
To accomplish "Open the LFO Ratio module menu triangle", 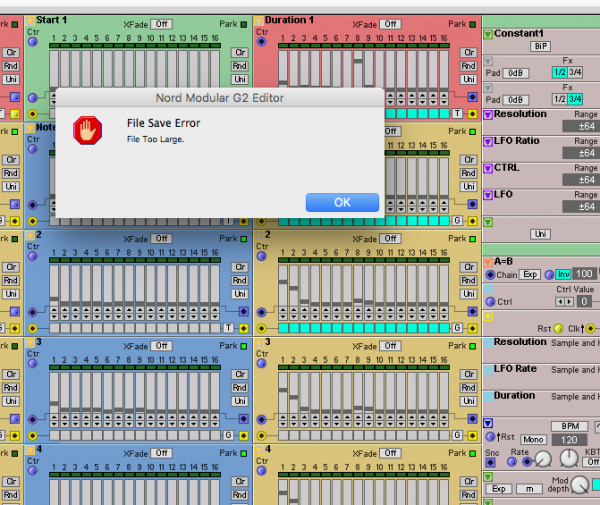I will [488, 142].
